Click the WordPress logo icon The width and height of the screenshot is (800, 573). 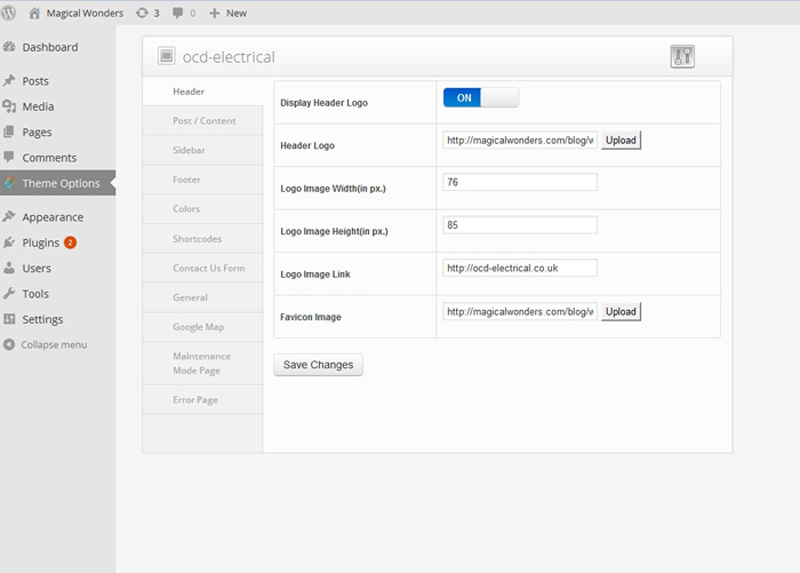[9, 13]
